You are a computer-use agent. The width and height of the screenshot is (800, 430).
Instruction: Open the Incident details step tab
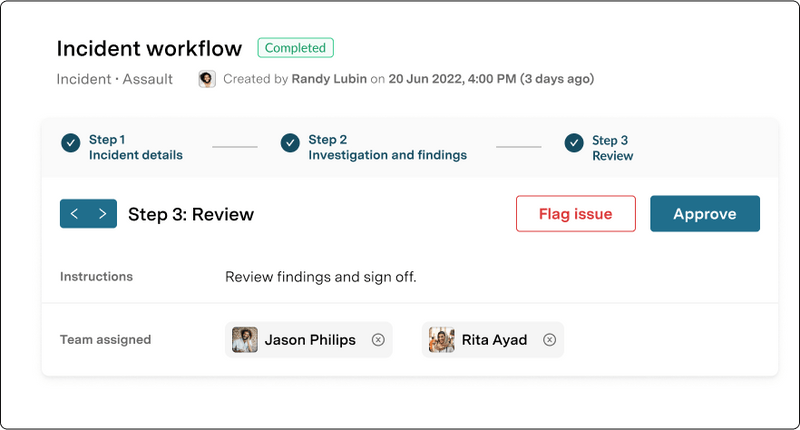(x=135, y=148)
